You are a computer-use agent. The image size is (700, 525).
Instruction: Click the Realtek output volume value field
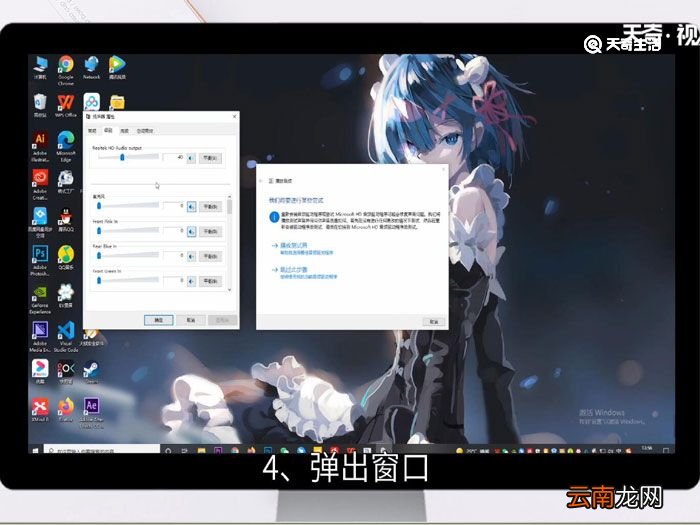point(174,158)
